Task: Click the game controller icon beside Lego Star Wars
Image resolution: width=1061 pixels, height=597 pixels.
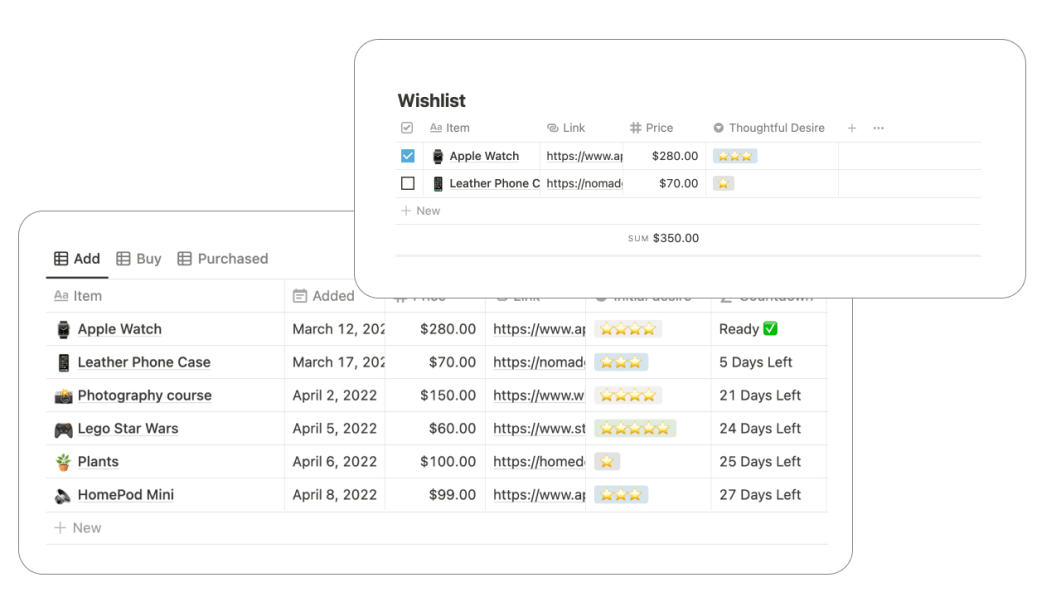Action: click(63, 429)
